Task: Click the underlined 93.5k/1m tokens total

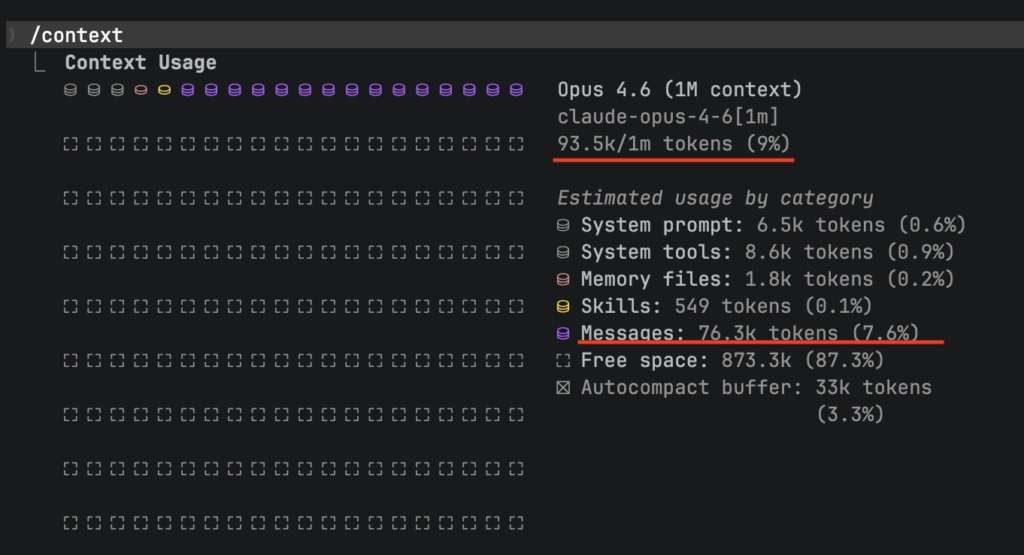Action: [675, 144]
